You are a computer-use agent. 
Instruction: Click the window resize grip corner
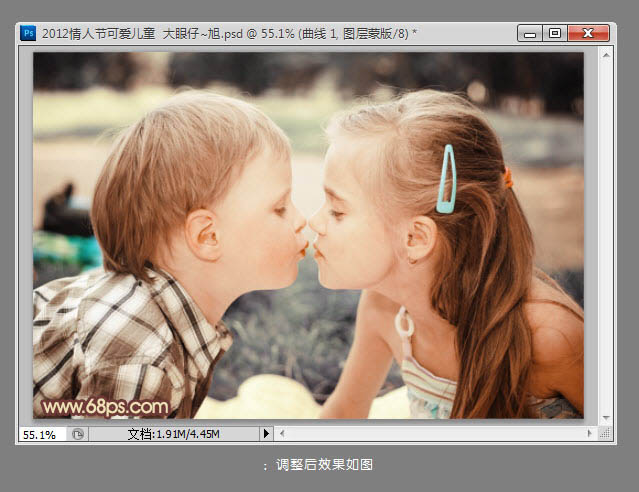606,434
